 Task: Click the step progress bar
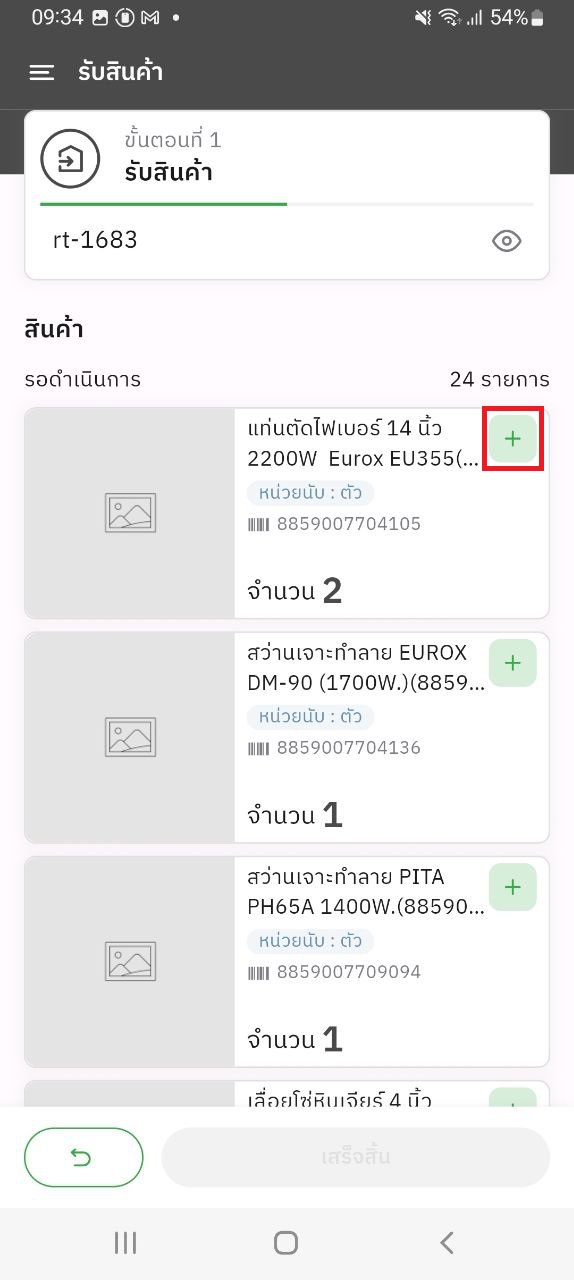point(287,204)
